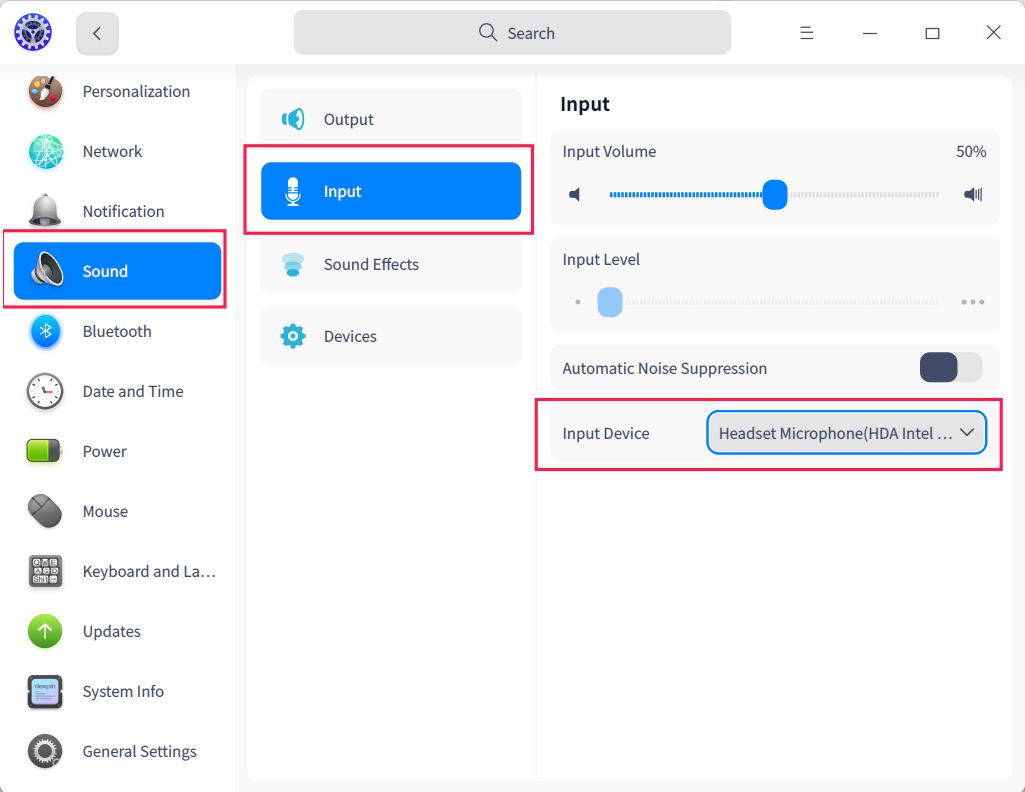Expand the Input Device dropdown
This screenshot has width=1025, height=792.
pyautogui.click(x=846, y=433)
